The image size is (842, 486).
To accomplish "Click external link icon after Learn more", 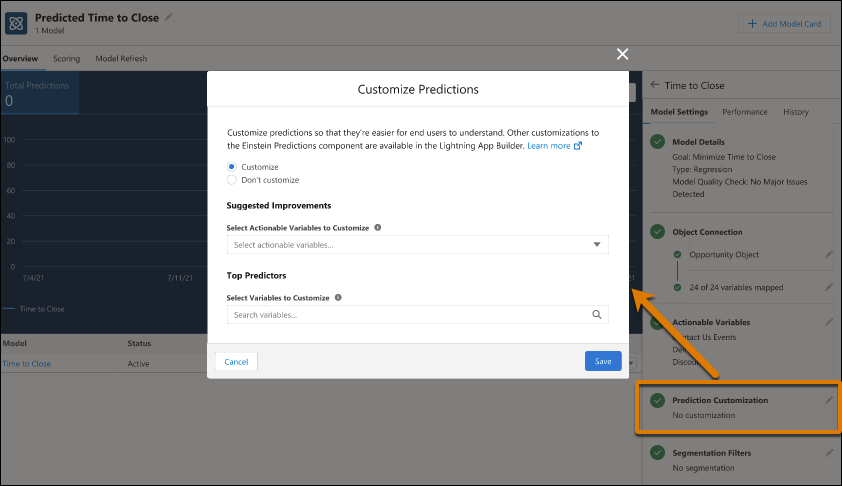I will (x=578, y=146).
